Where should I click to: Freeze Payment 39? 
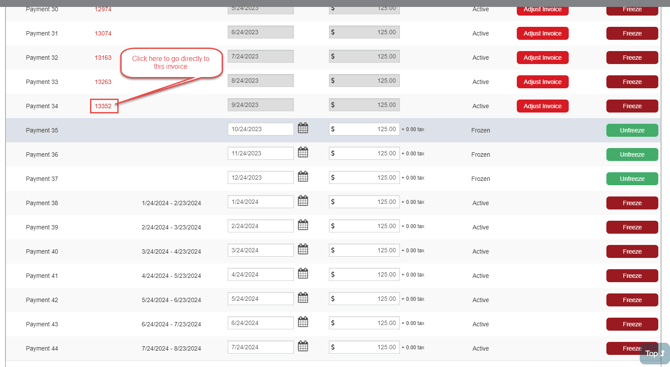[632, 227]
